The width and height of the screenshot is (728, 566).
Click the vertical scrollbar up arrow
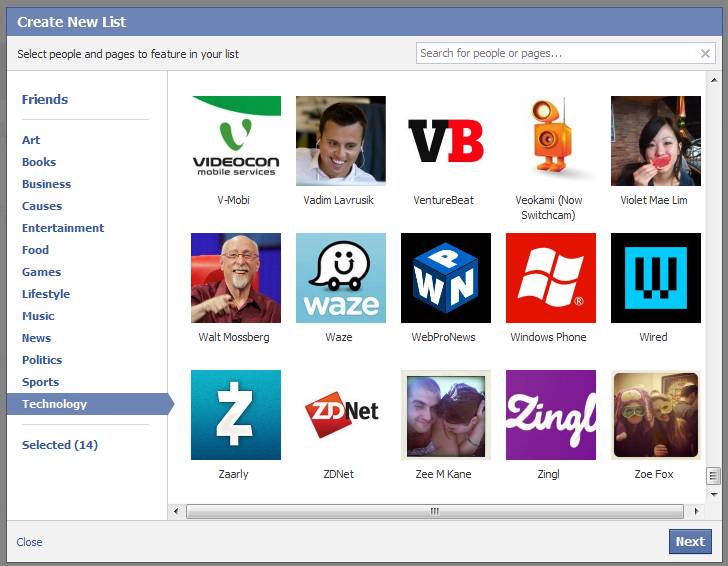click(x=713, y=80)
